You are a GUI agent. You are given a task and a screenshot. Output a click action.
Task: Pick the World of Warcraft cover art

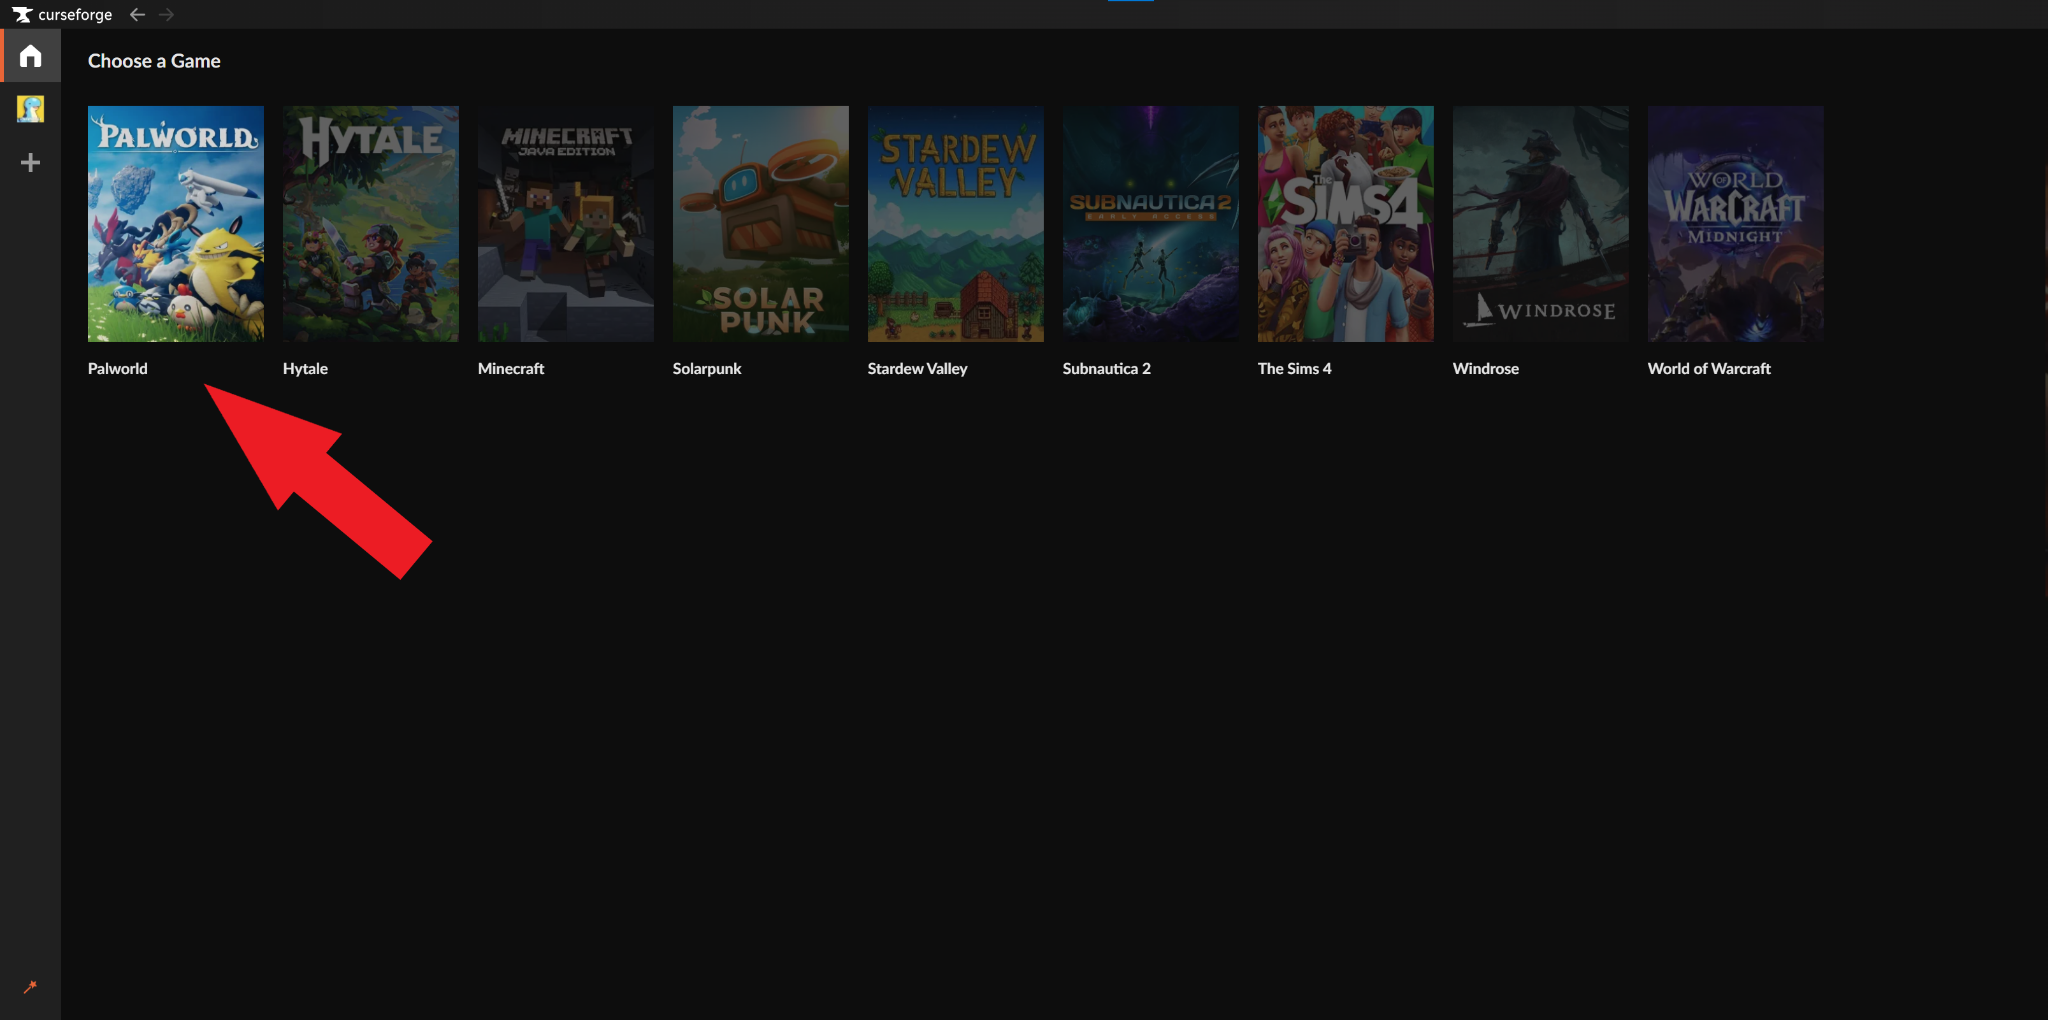point(1736,224)
